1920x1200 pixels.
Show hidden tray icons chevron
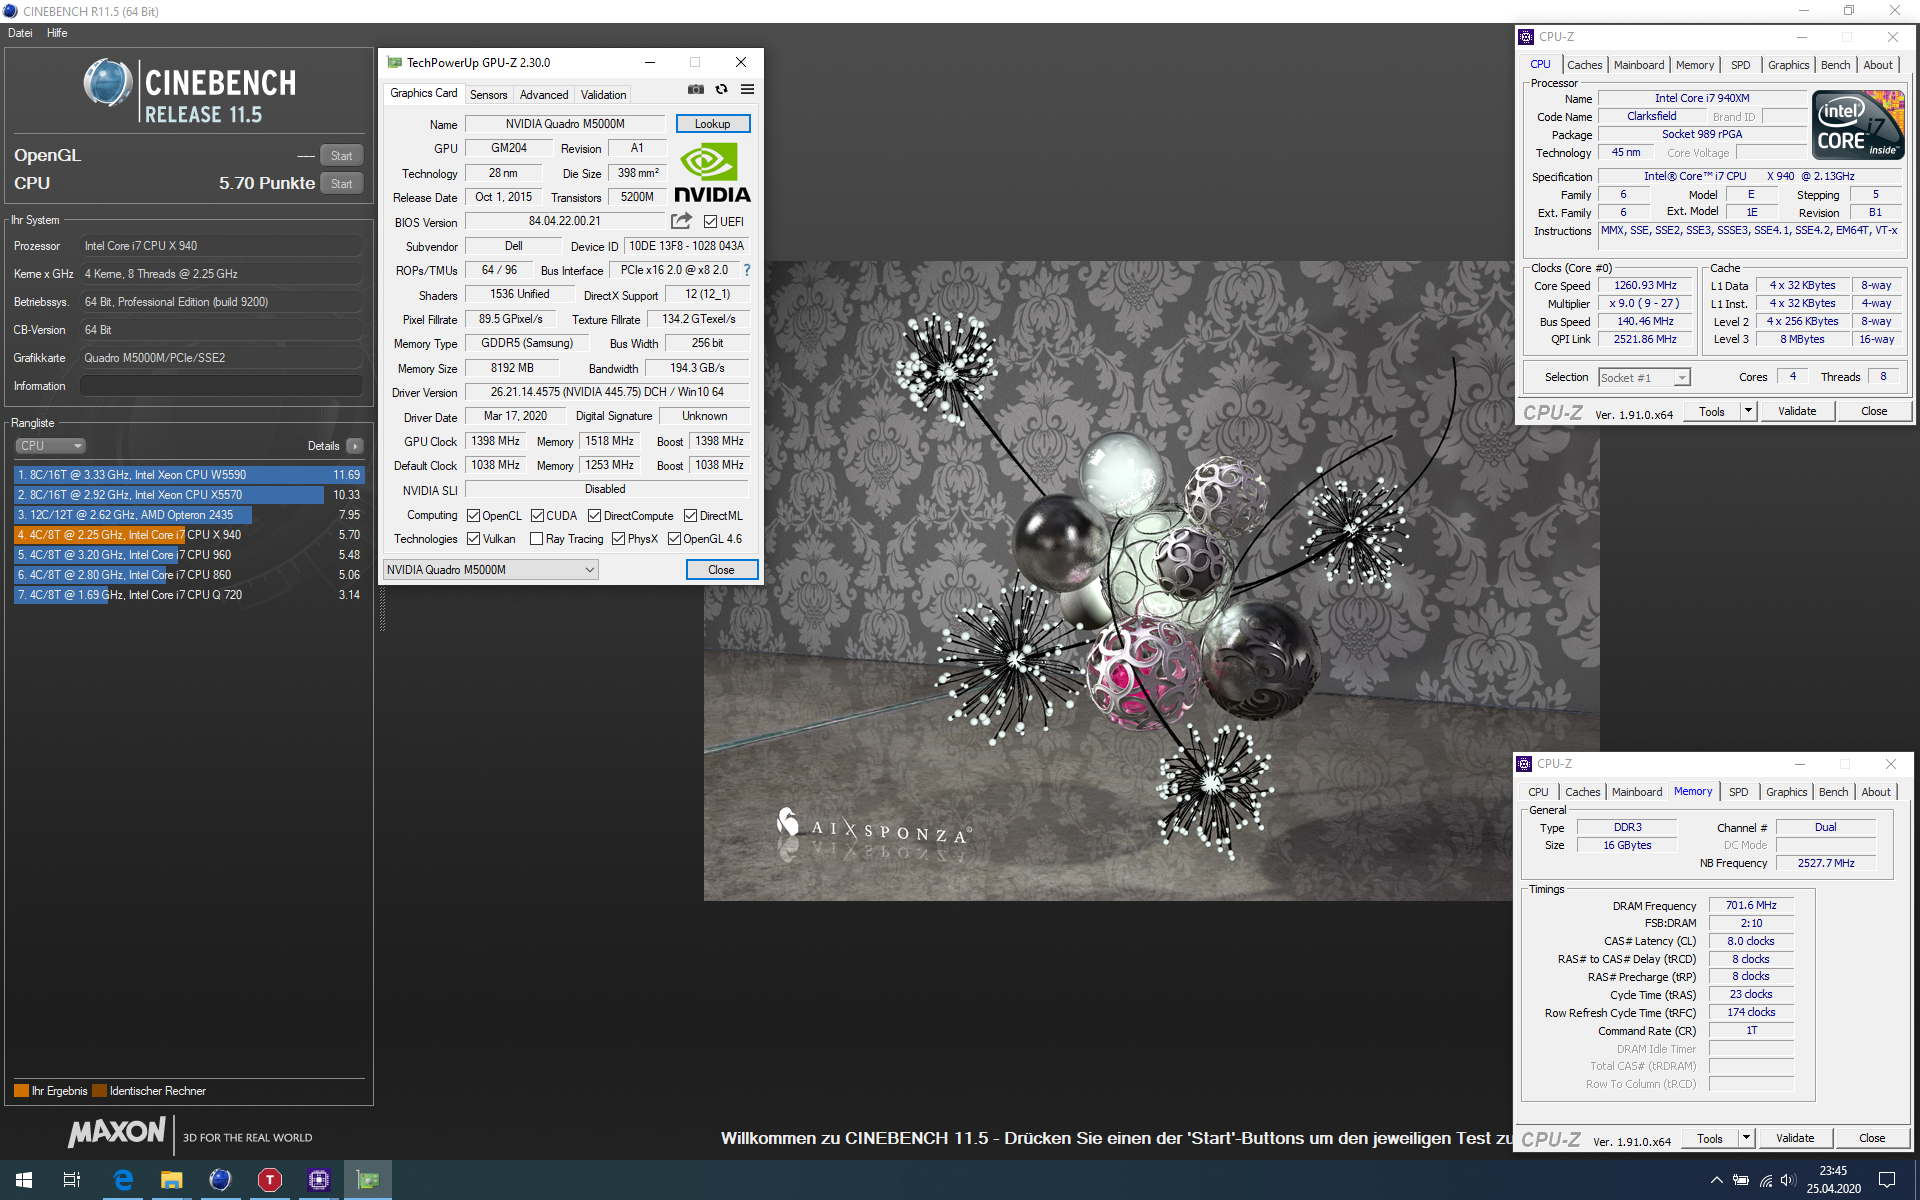[1716, 1180]
